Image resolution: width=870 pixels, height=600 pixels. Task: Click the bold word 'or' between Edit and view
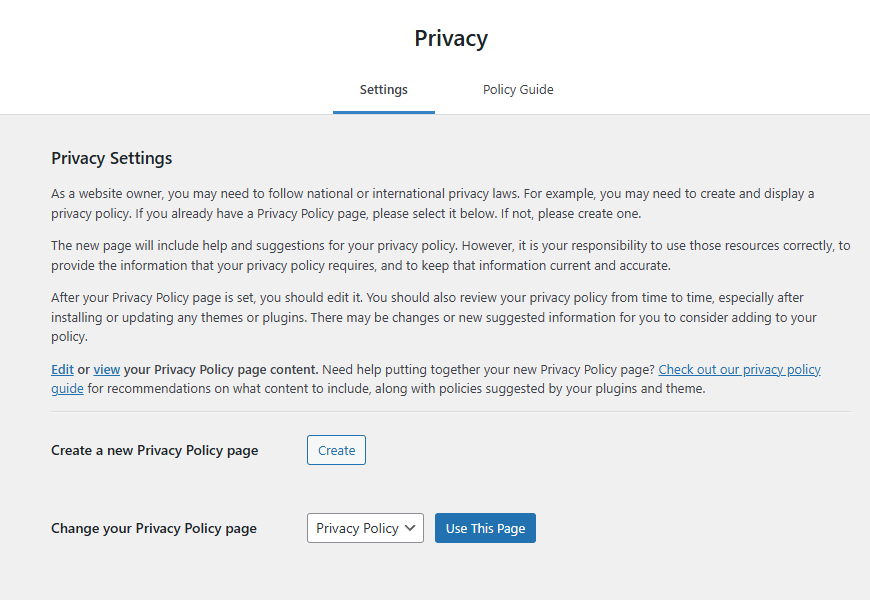(84, 370)
